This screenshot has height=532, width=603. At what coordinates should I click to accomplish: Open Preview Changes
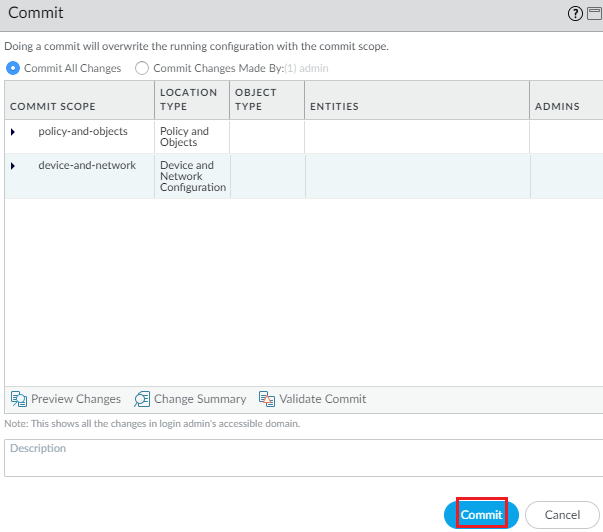[66, 399]
